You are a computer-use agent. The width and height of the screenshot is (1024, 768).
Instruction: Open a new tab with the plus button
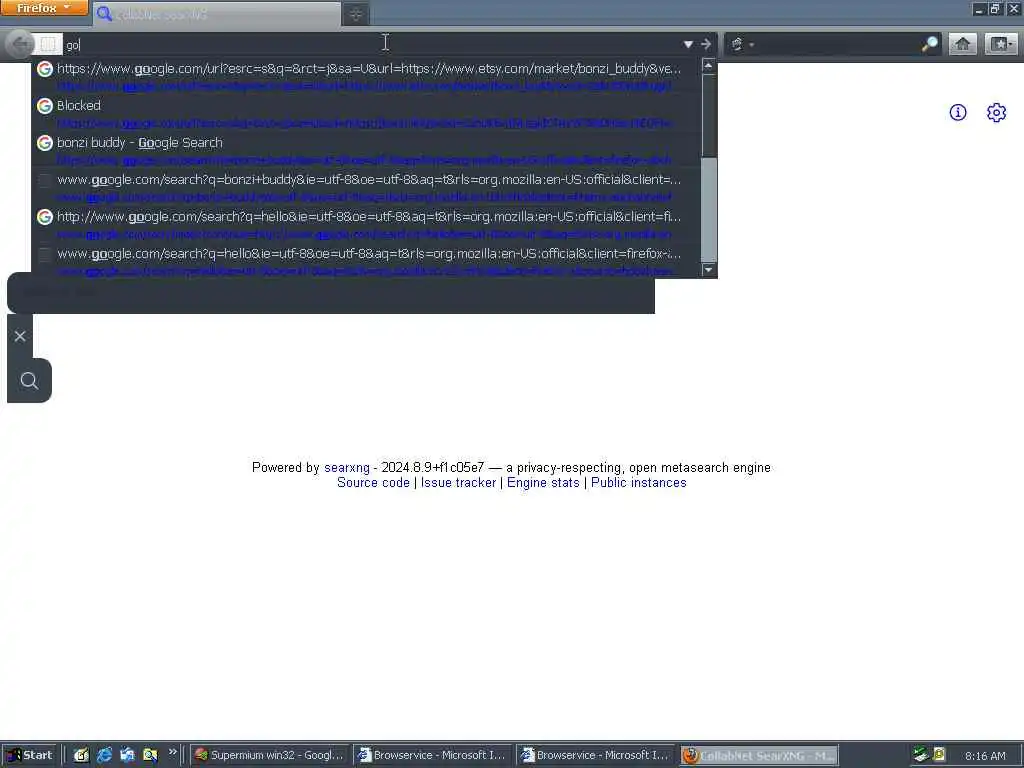point(356,14)
